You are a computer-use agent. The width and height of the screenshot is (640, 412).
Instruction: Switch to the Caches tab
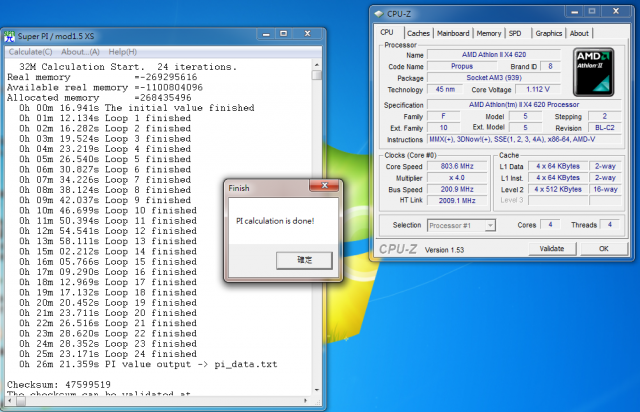[418, 33]
